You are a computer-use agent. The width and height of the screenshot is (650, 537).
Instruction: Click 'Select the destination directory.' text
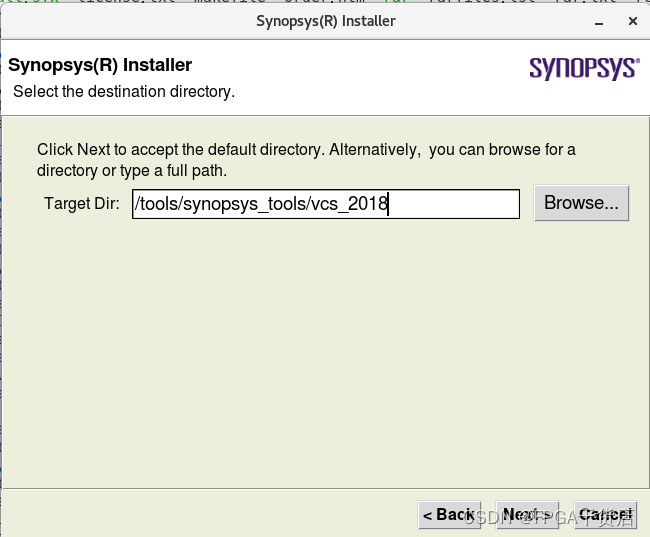pos(124,92)
